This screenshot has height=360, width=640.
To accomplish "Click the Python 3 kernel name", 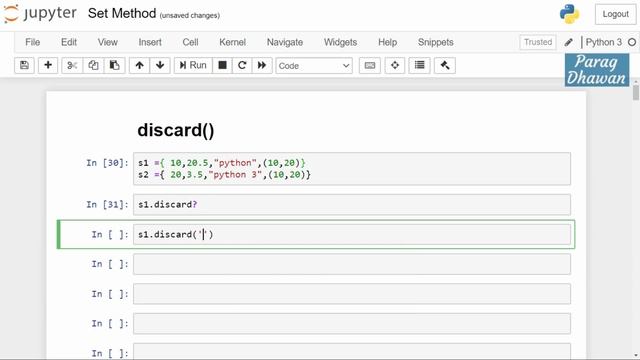I will (x=604, y=42).
